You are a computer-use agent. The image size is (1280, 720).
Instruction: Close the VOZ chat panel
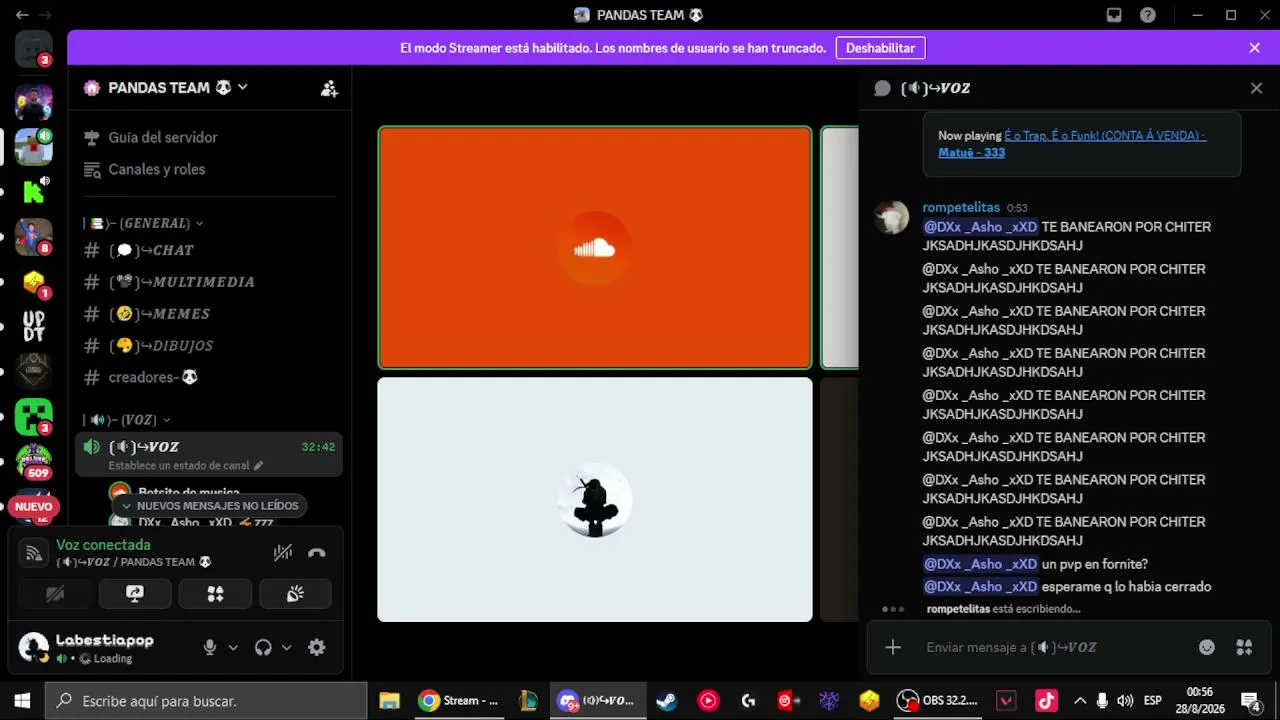tap(1257, 88)
